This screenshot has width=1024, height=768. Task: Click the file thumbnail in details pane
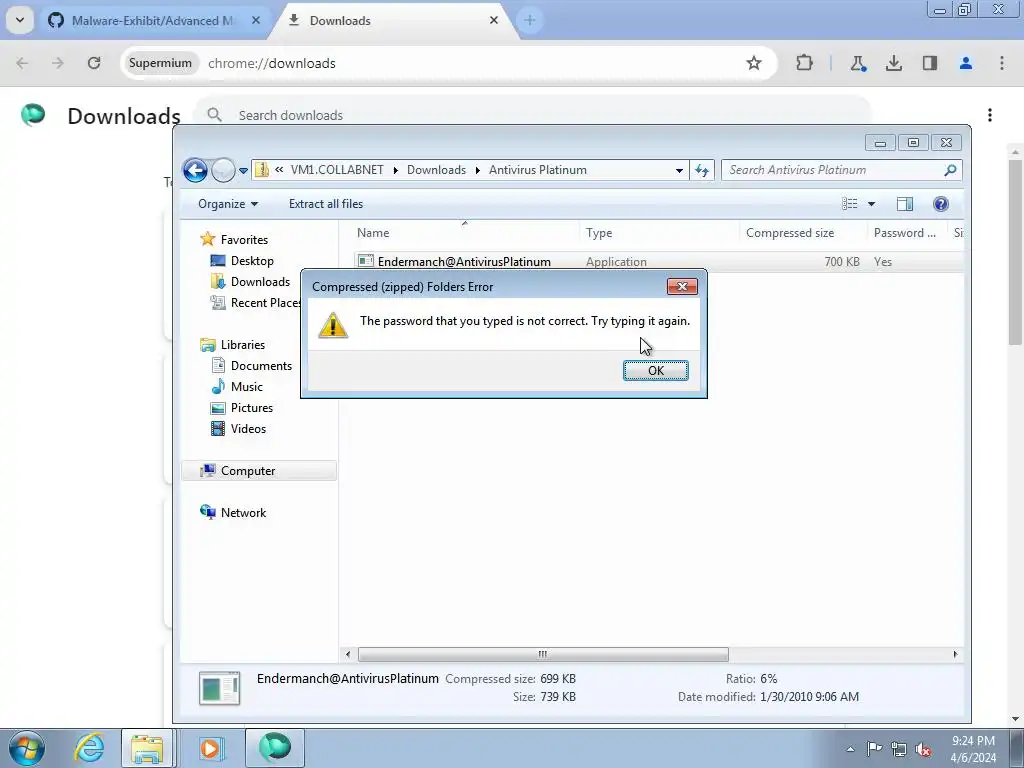219,688
